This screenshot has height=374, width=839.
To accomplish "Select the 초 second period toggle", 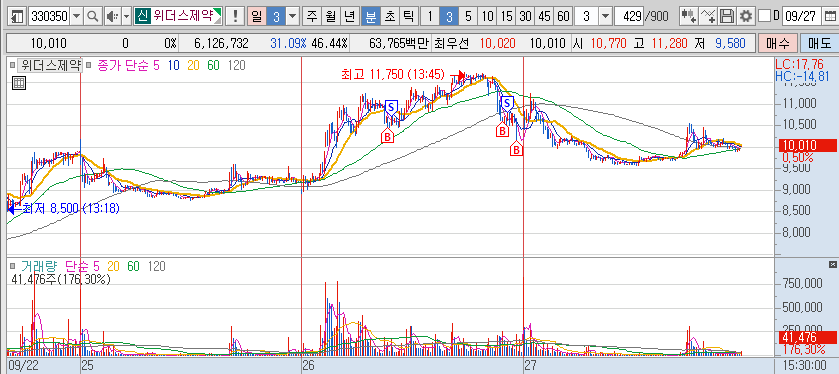I will (389, 17).
